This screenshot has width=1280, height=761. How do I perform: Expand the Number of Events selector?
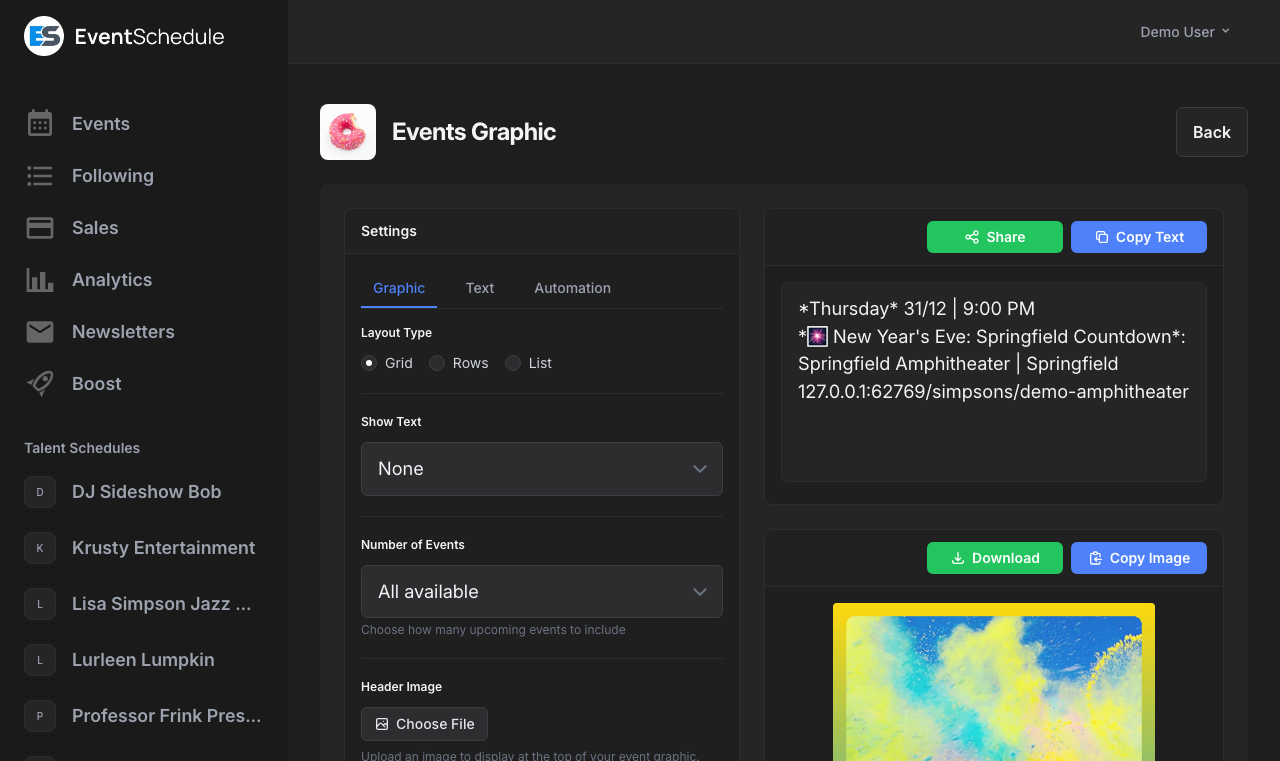[x=541, y=591]
